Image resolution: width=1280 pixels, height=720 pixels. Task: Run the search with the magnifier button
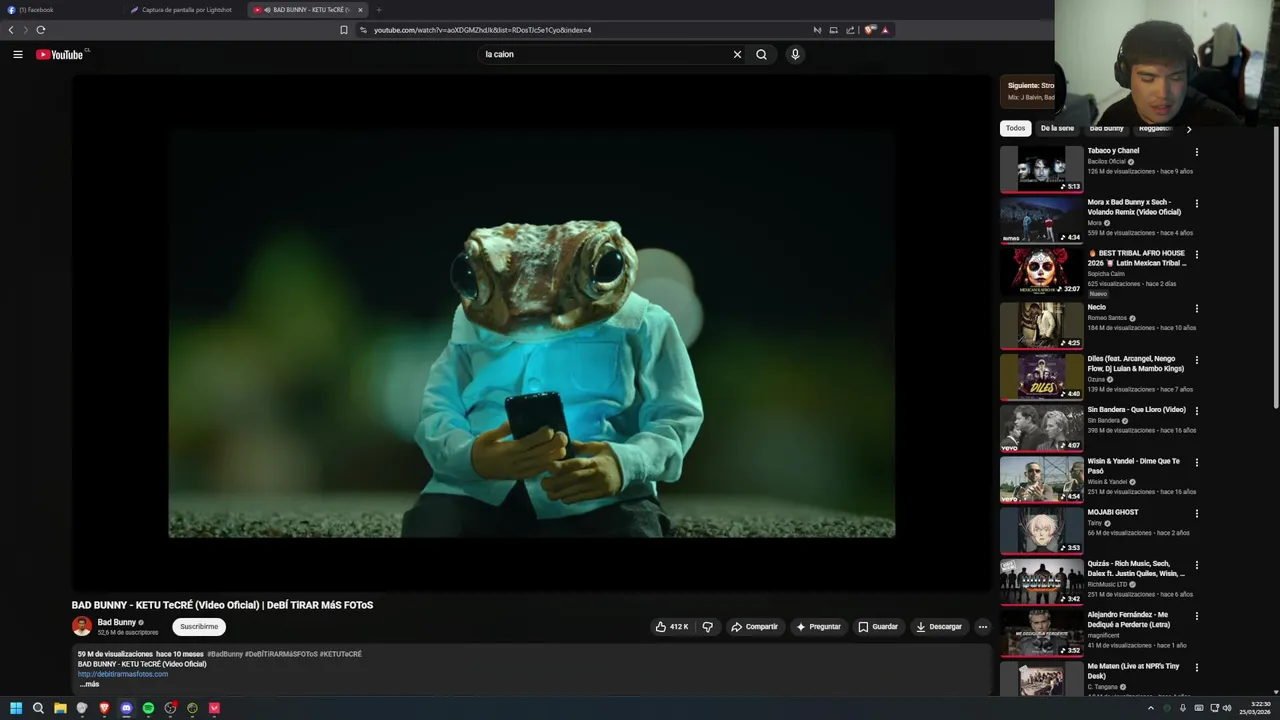pyautogui.click(x=761, y=54)
